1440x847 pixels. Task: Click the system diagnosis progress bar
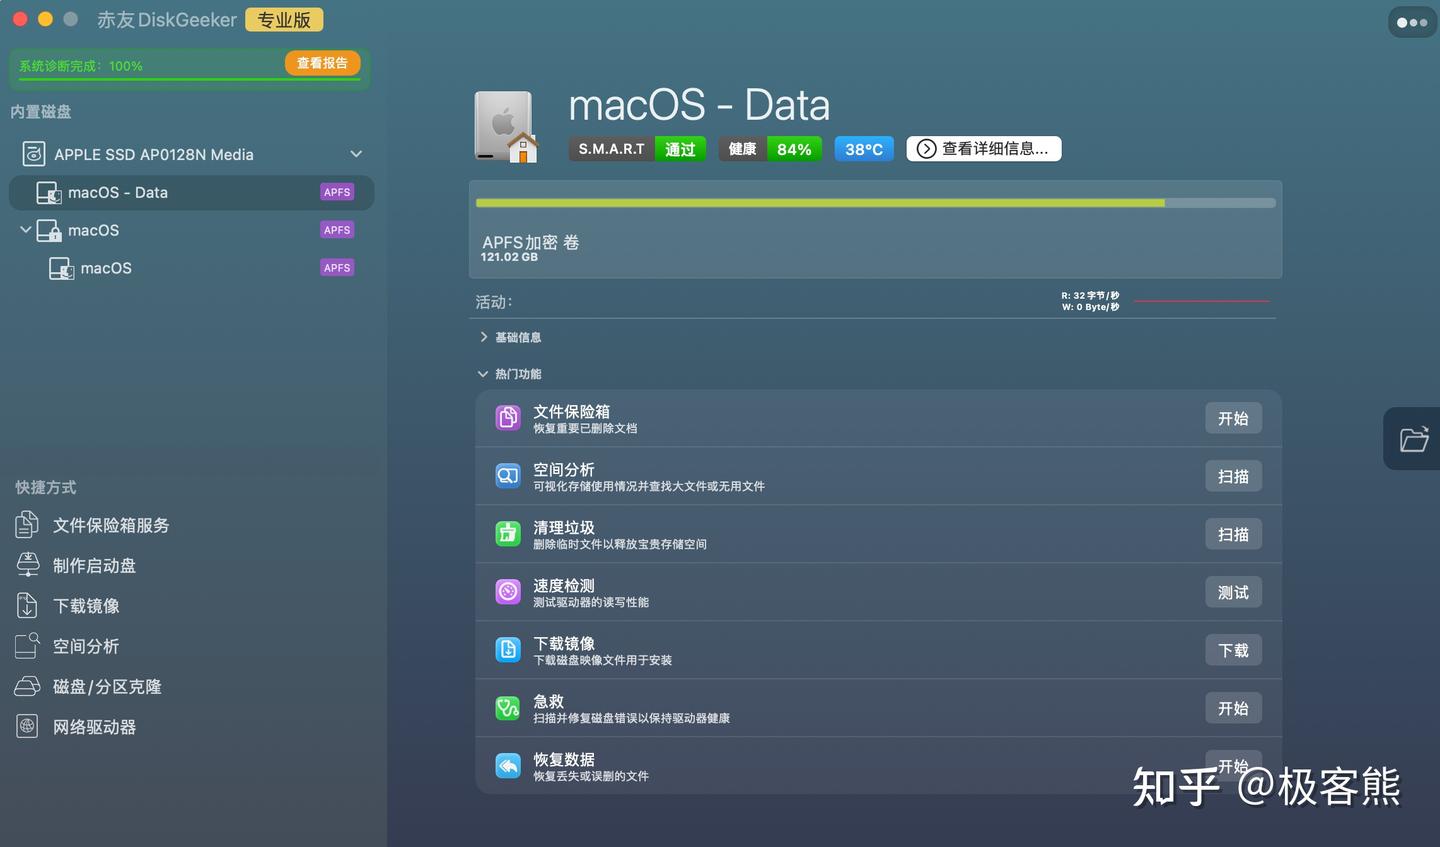190,79
